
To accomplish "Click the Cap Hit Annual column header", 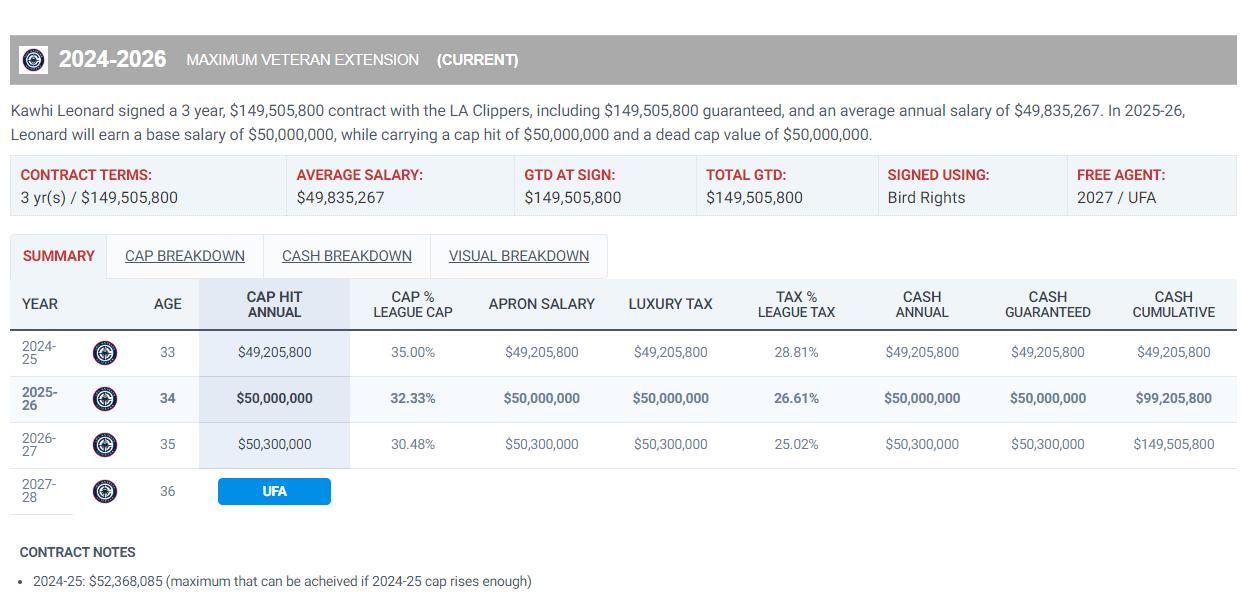I will 274,304.
